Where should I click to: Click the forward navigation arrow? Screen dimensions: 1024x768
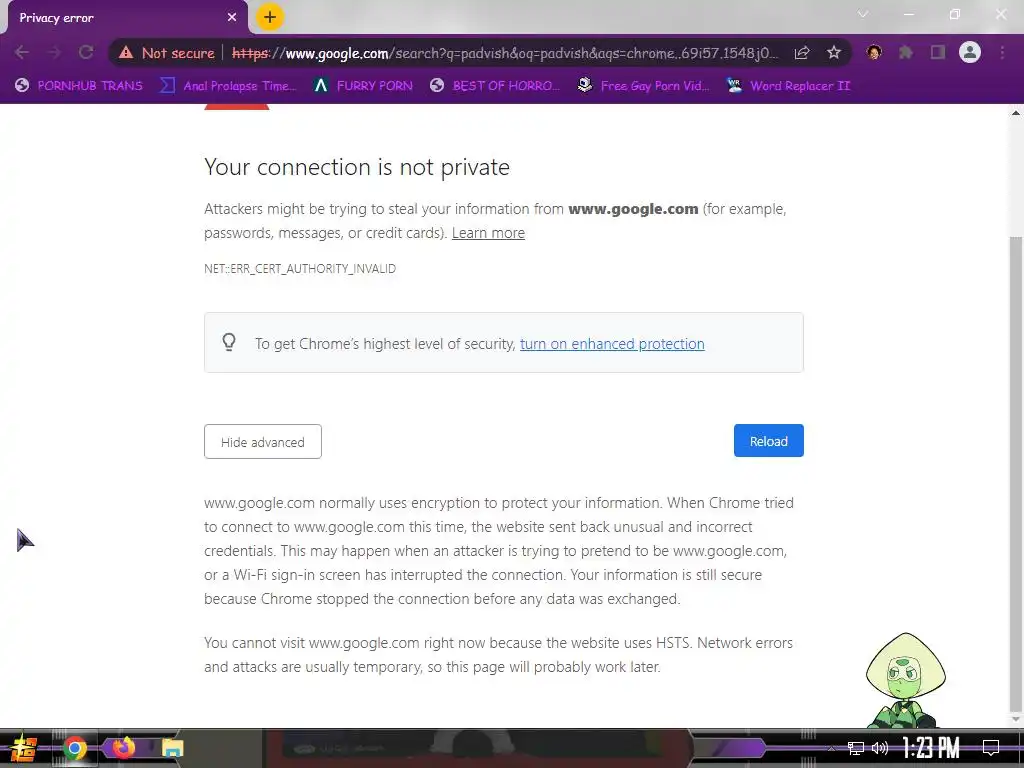point(54,52)
